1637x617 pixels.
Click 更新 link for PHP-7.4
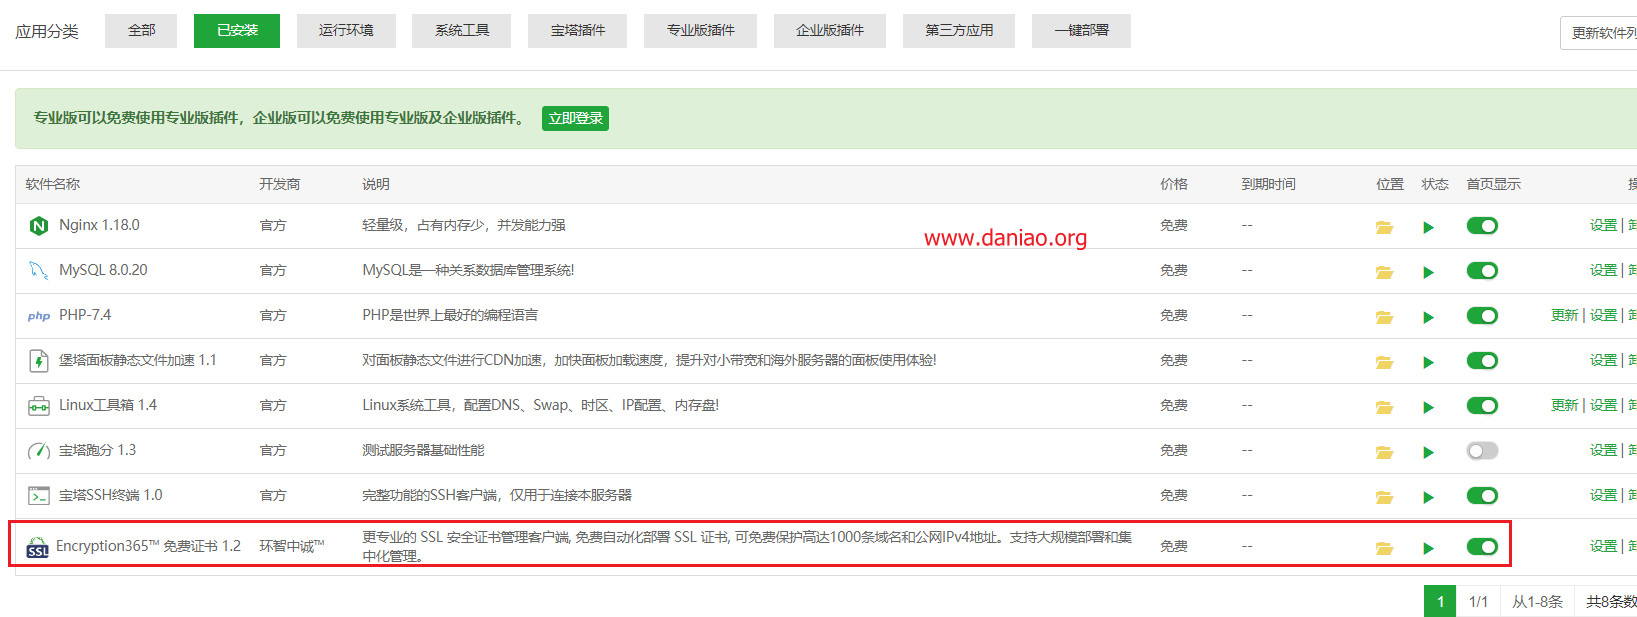[x=1564, y=316]
